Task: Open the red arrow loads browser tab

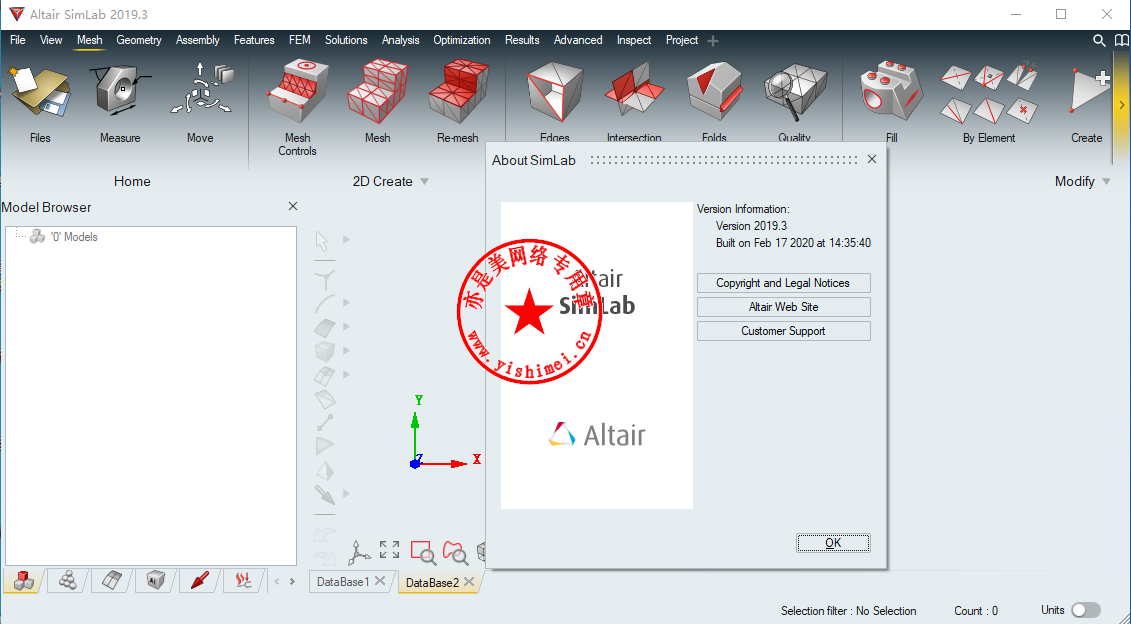Action: coord(200,581)
